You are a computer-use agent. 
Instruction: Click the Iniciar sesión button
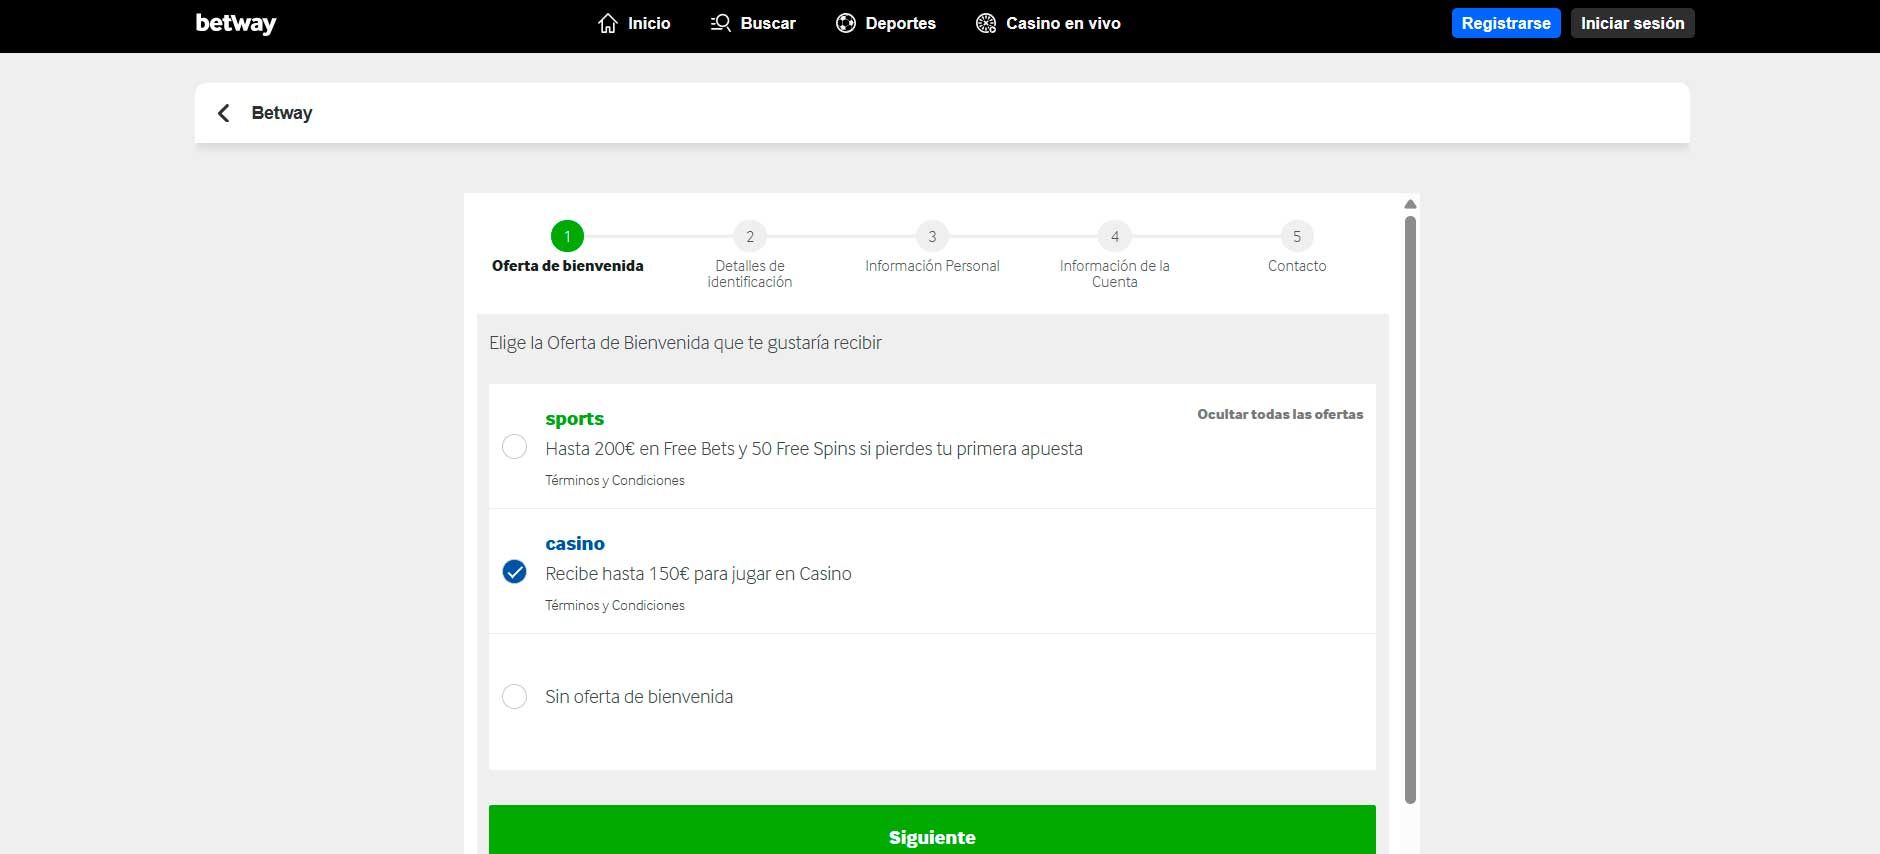pyautogui.click(x=1632, y=23)
